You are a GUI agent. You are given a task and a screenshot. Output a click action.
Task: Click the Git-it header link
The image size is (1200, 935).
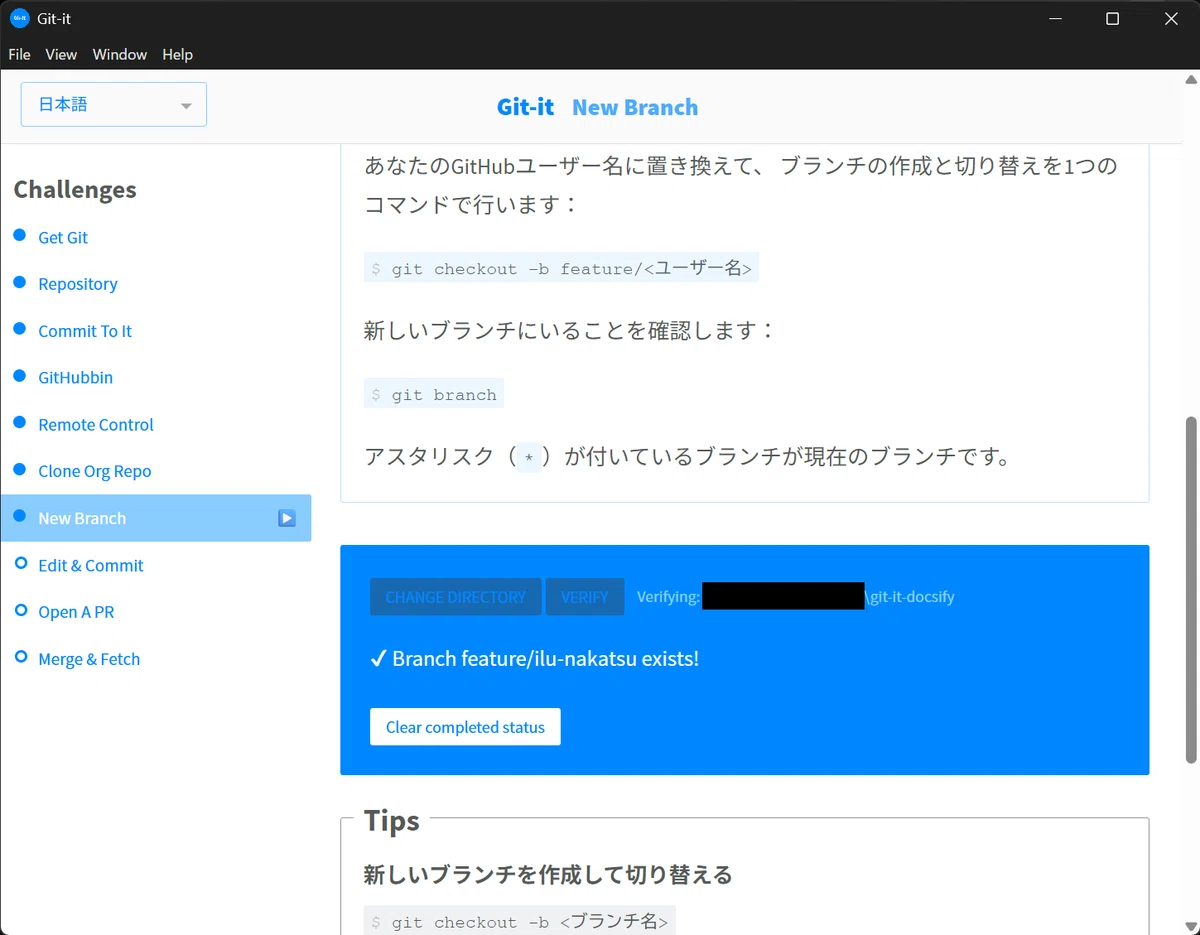[x=525, y=107]
